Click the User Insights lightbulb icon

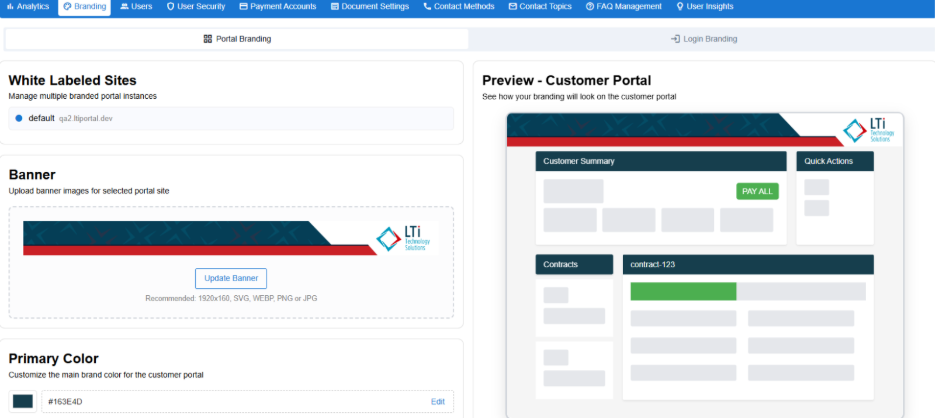click(680, 7)
